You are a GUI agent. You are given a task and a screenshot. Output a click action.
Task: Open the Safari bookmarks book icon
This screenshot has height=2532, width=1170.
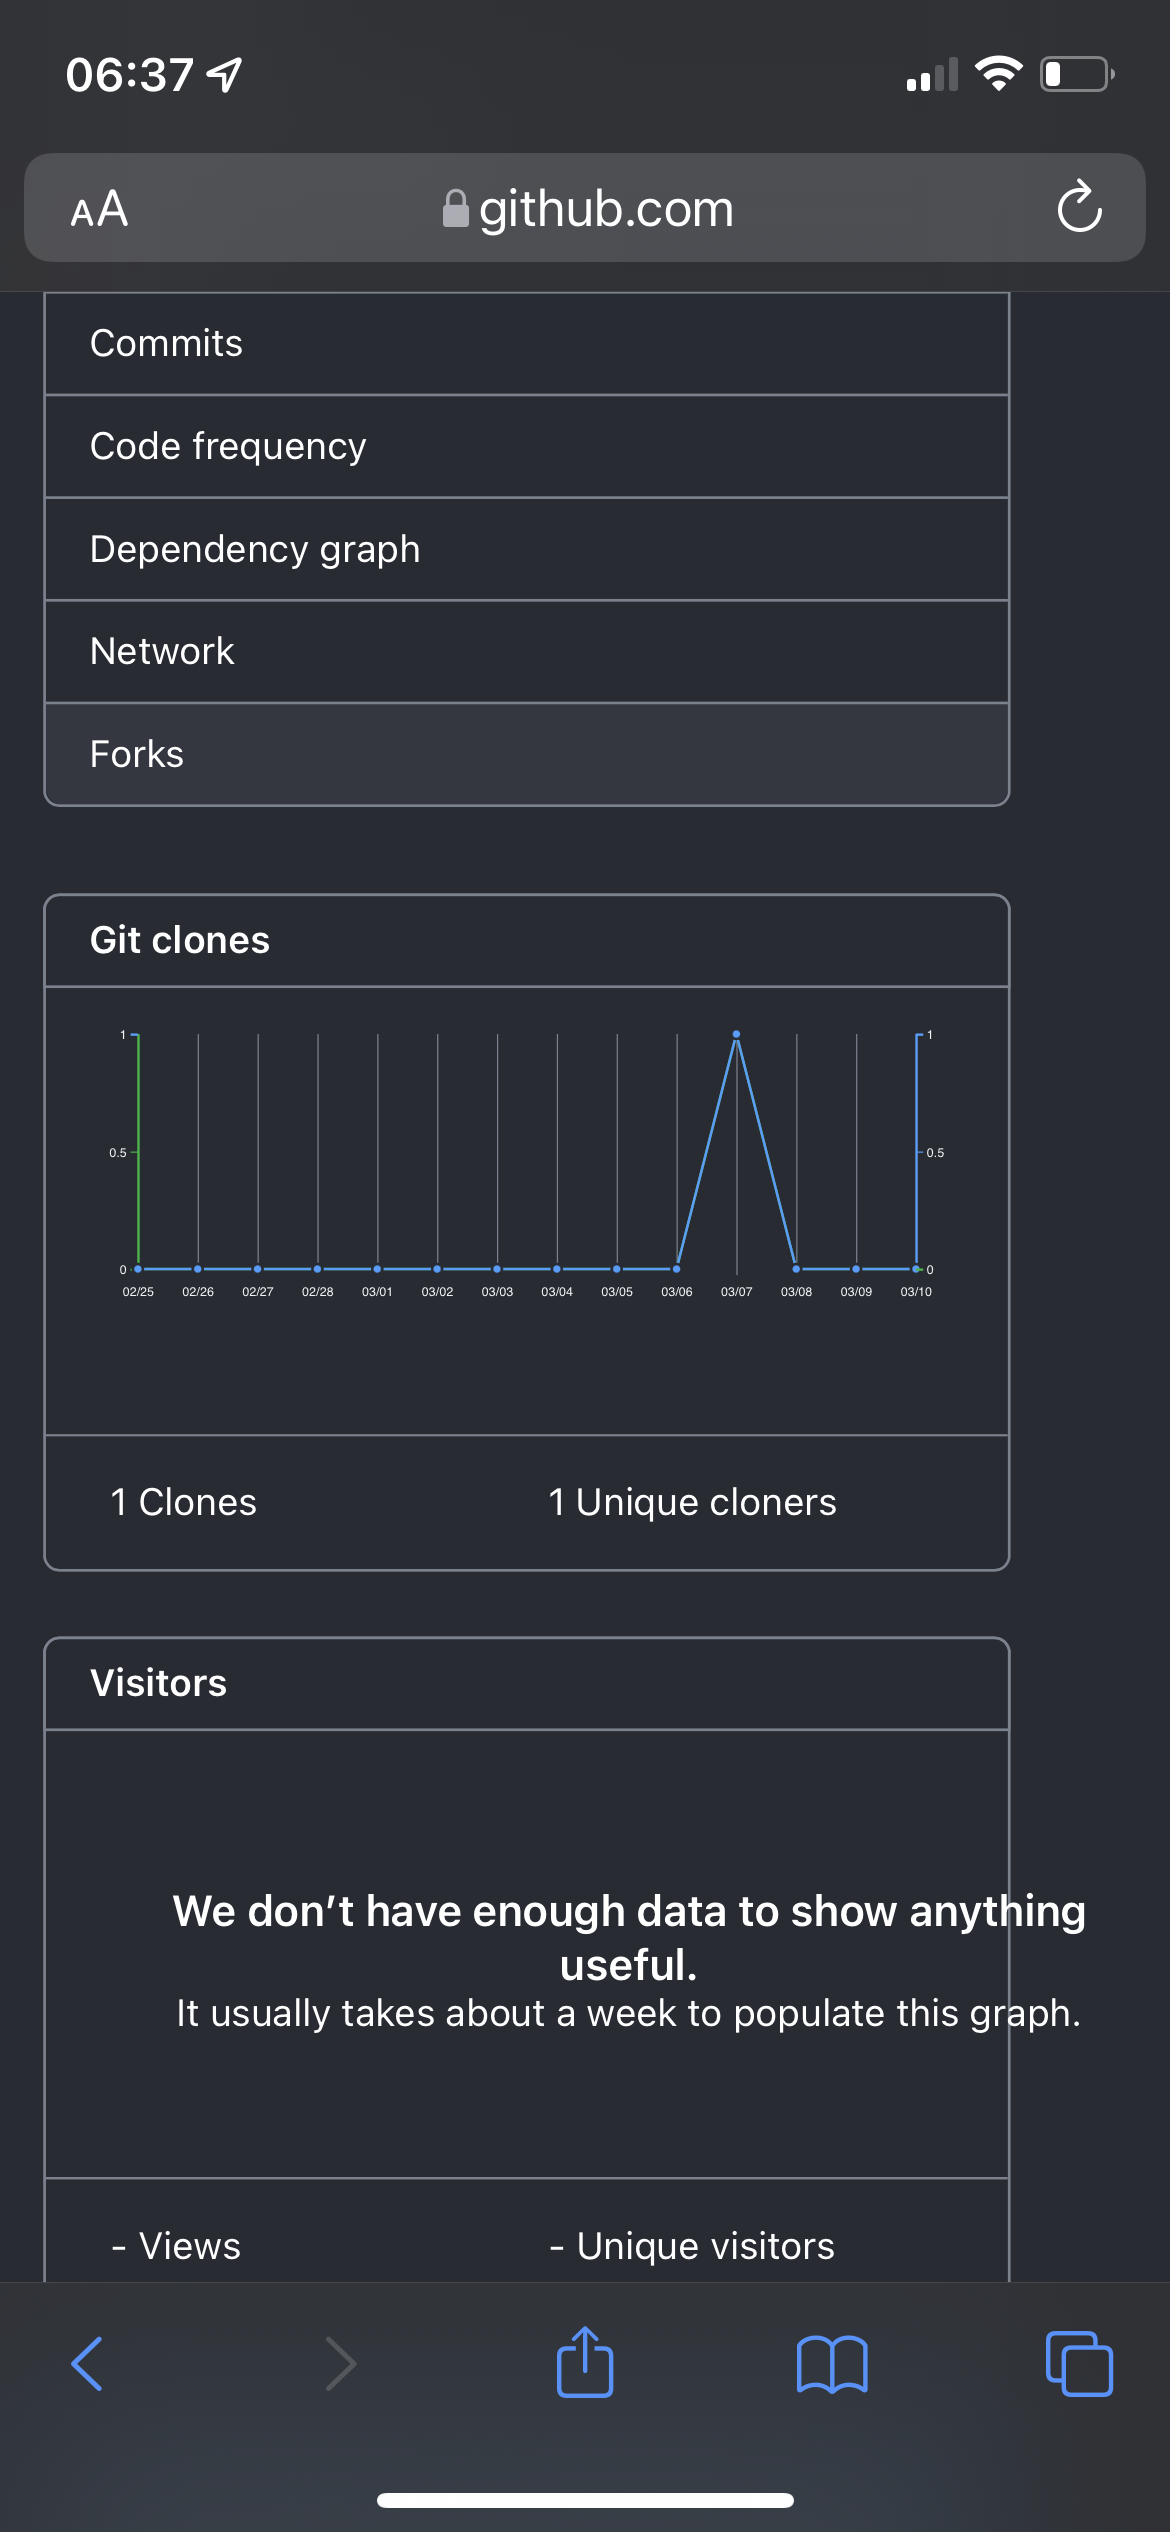(832, 2364)
